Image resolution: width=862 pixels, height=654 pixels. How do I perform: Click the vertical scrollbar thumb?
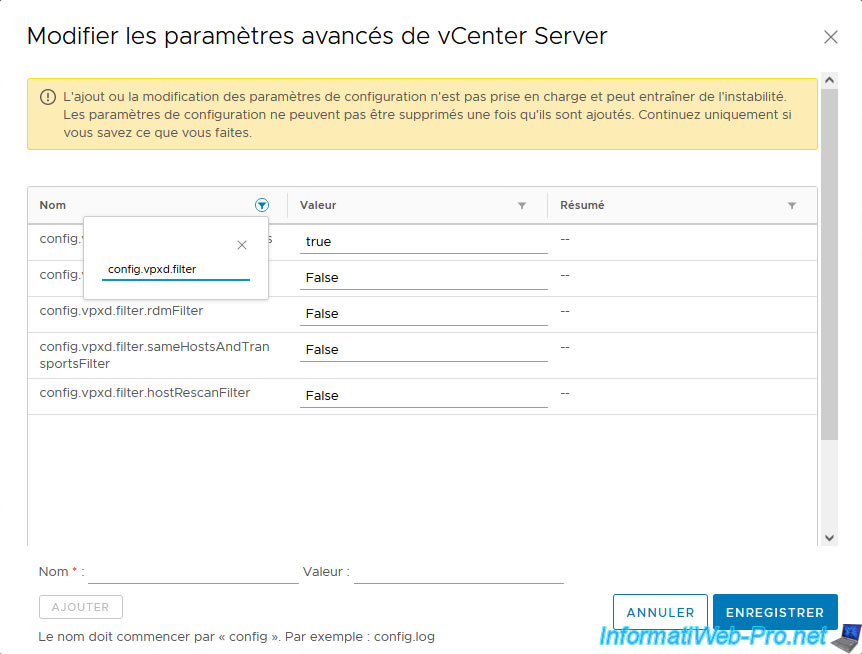click(x=830, y=264)
